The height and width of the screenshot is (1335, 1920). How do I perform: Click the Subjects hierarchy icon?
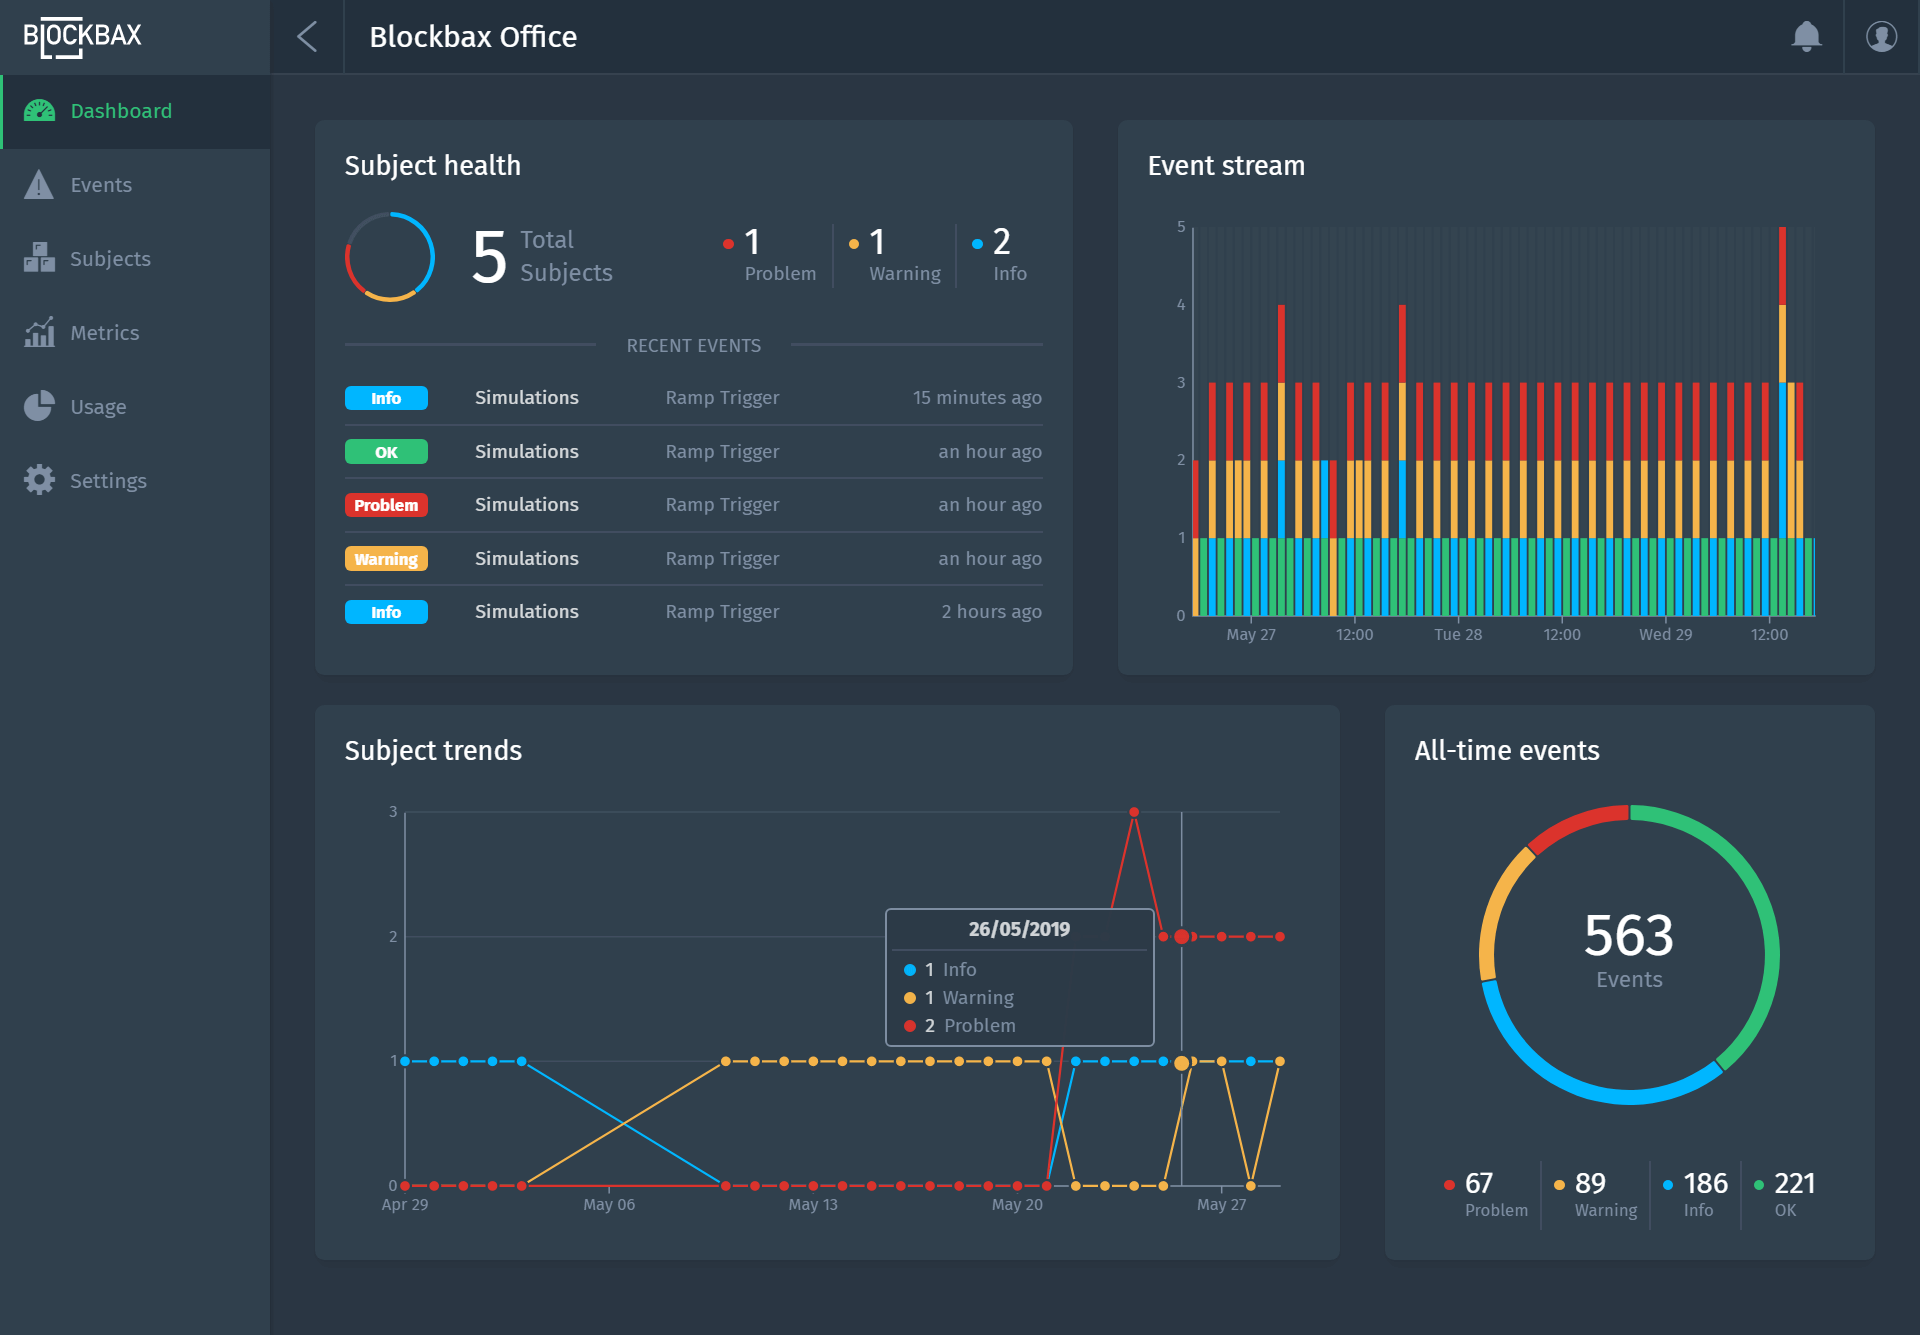[39, 258]
